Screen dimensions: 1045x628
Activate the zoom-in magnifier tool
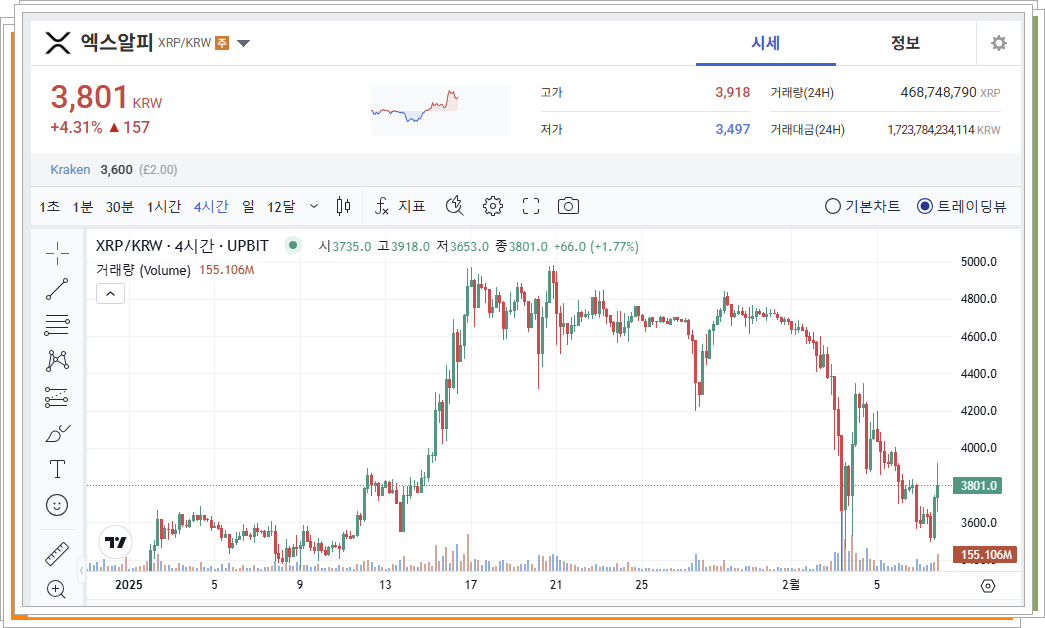point(57,589)
